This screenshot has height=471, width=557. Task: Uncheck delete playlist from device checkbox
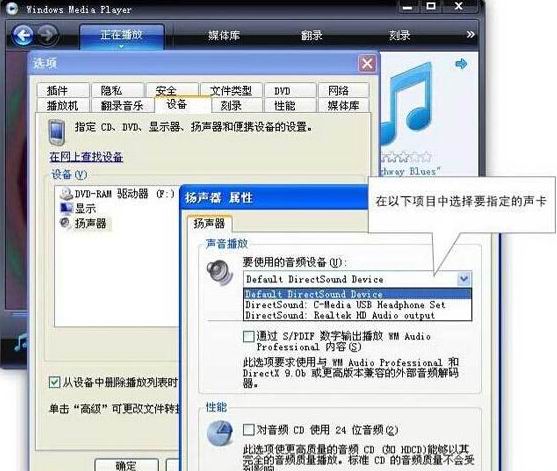[54, 382]
